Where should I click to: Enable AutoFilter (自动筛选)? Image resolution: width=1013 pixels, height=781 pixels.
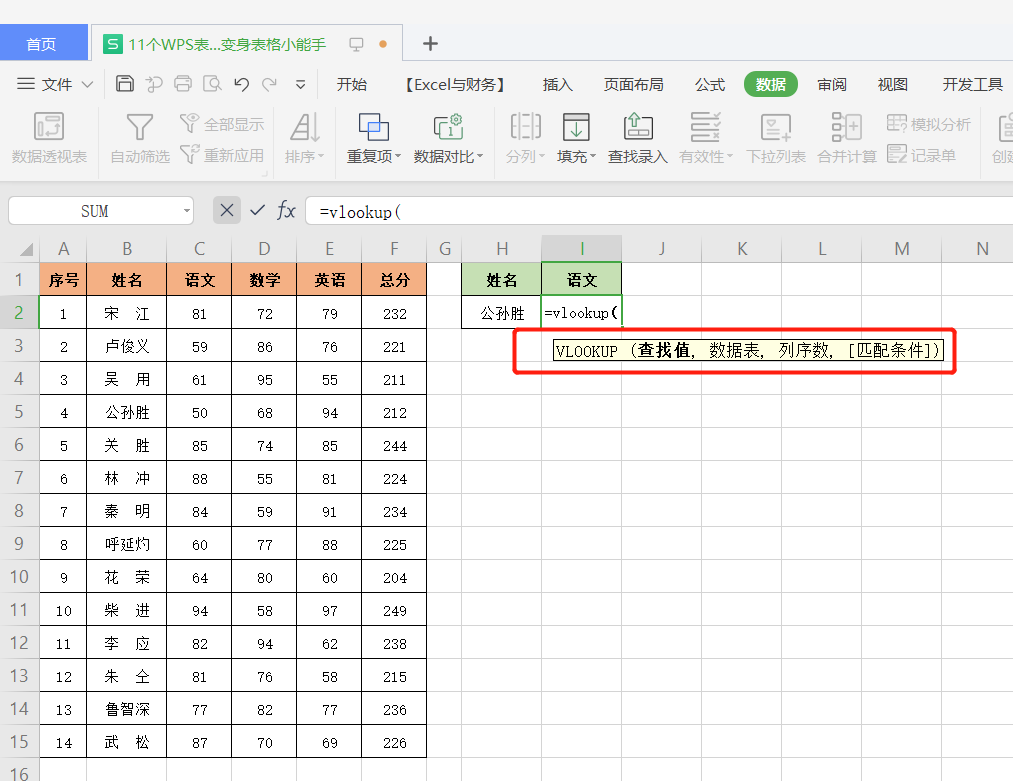[x=140, y=138]
